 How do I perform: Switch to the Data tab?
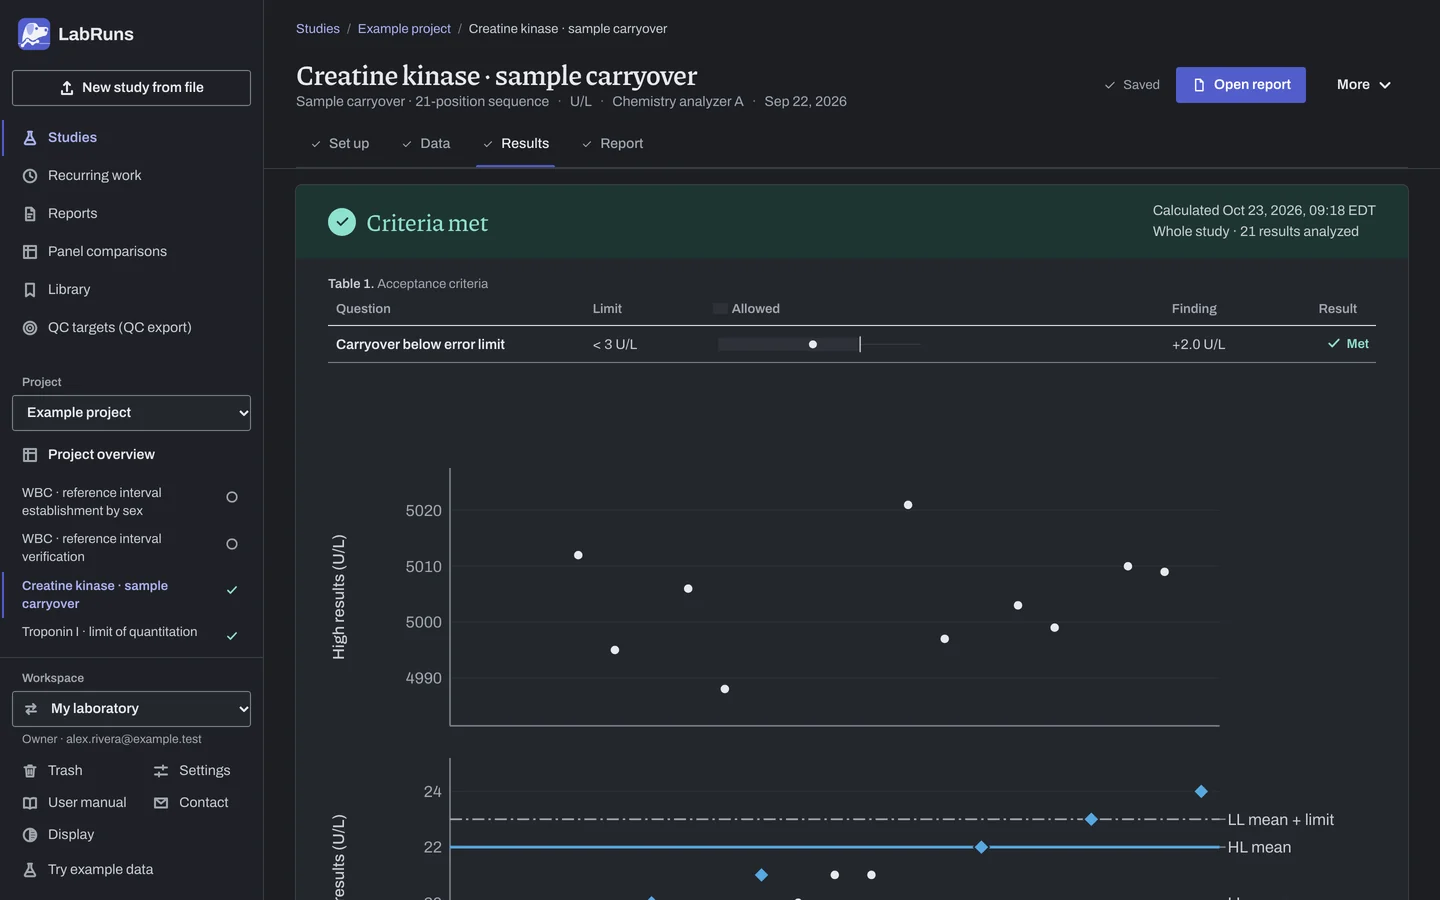coord(426,144)
